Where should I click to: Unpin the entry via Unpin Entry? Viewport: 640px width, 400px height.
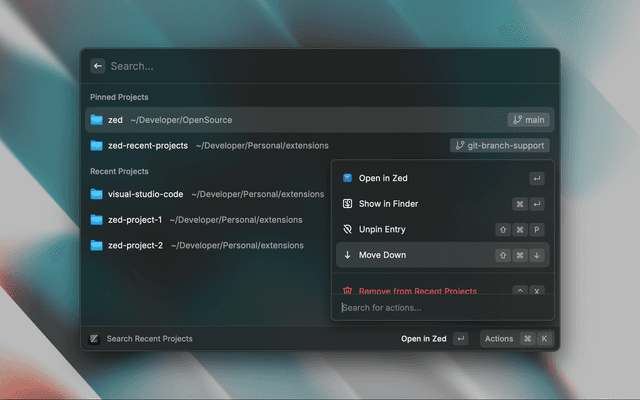click(382, 230)
